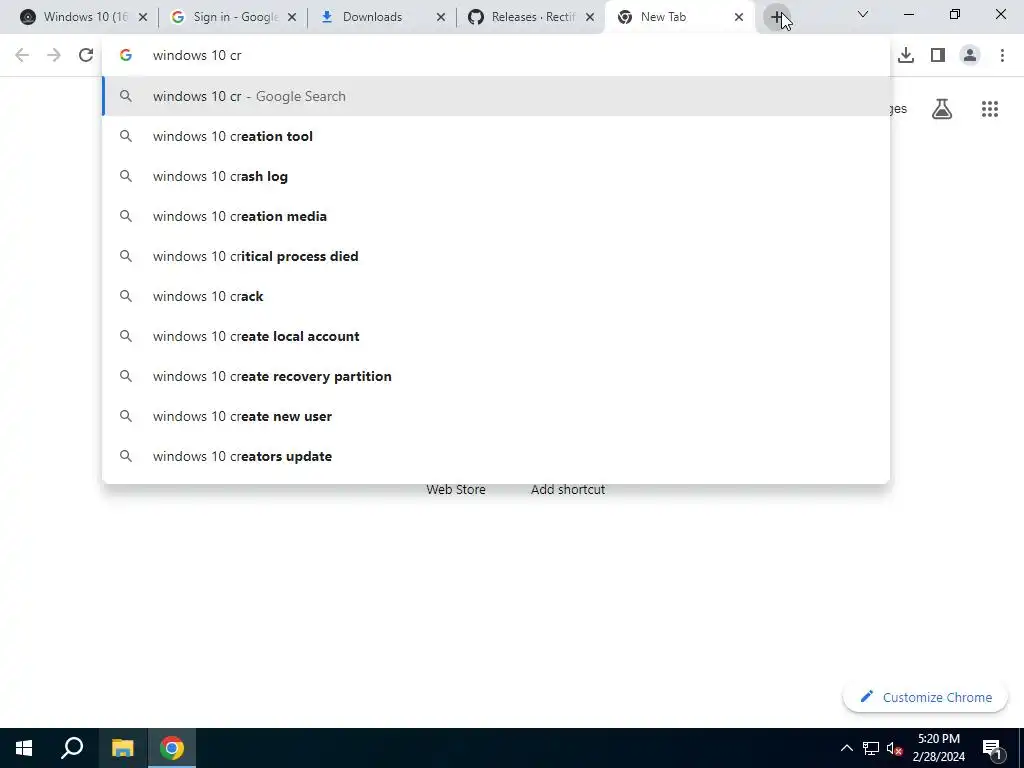The image size is (1024, 768).
Task: Select the 'windows 10 creation media' suggestion
Action: tap(496, 216)
